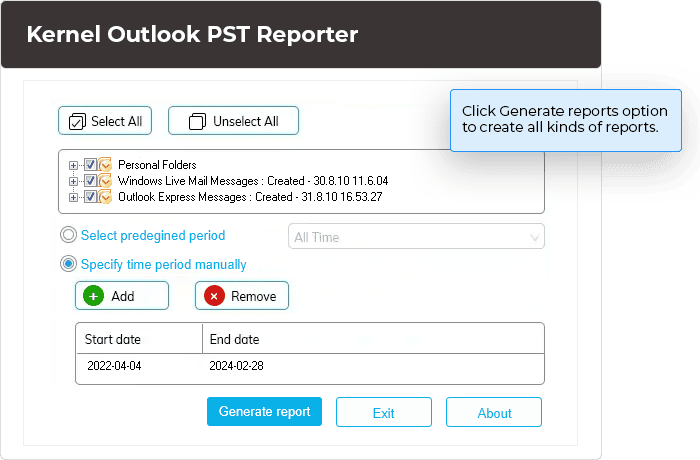Select the 2022-04-04 start date cell
Screen dimensions: 700x460
pos(114,366)
